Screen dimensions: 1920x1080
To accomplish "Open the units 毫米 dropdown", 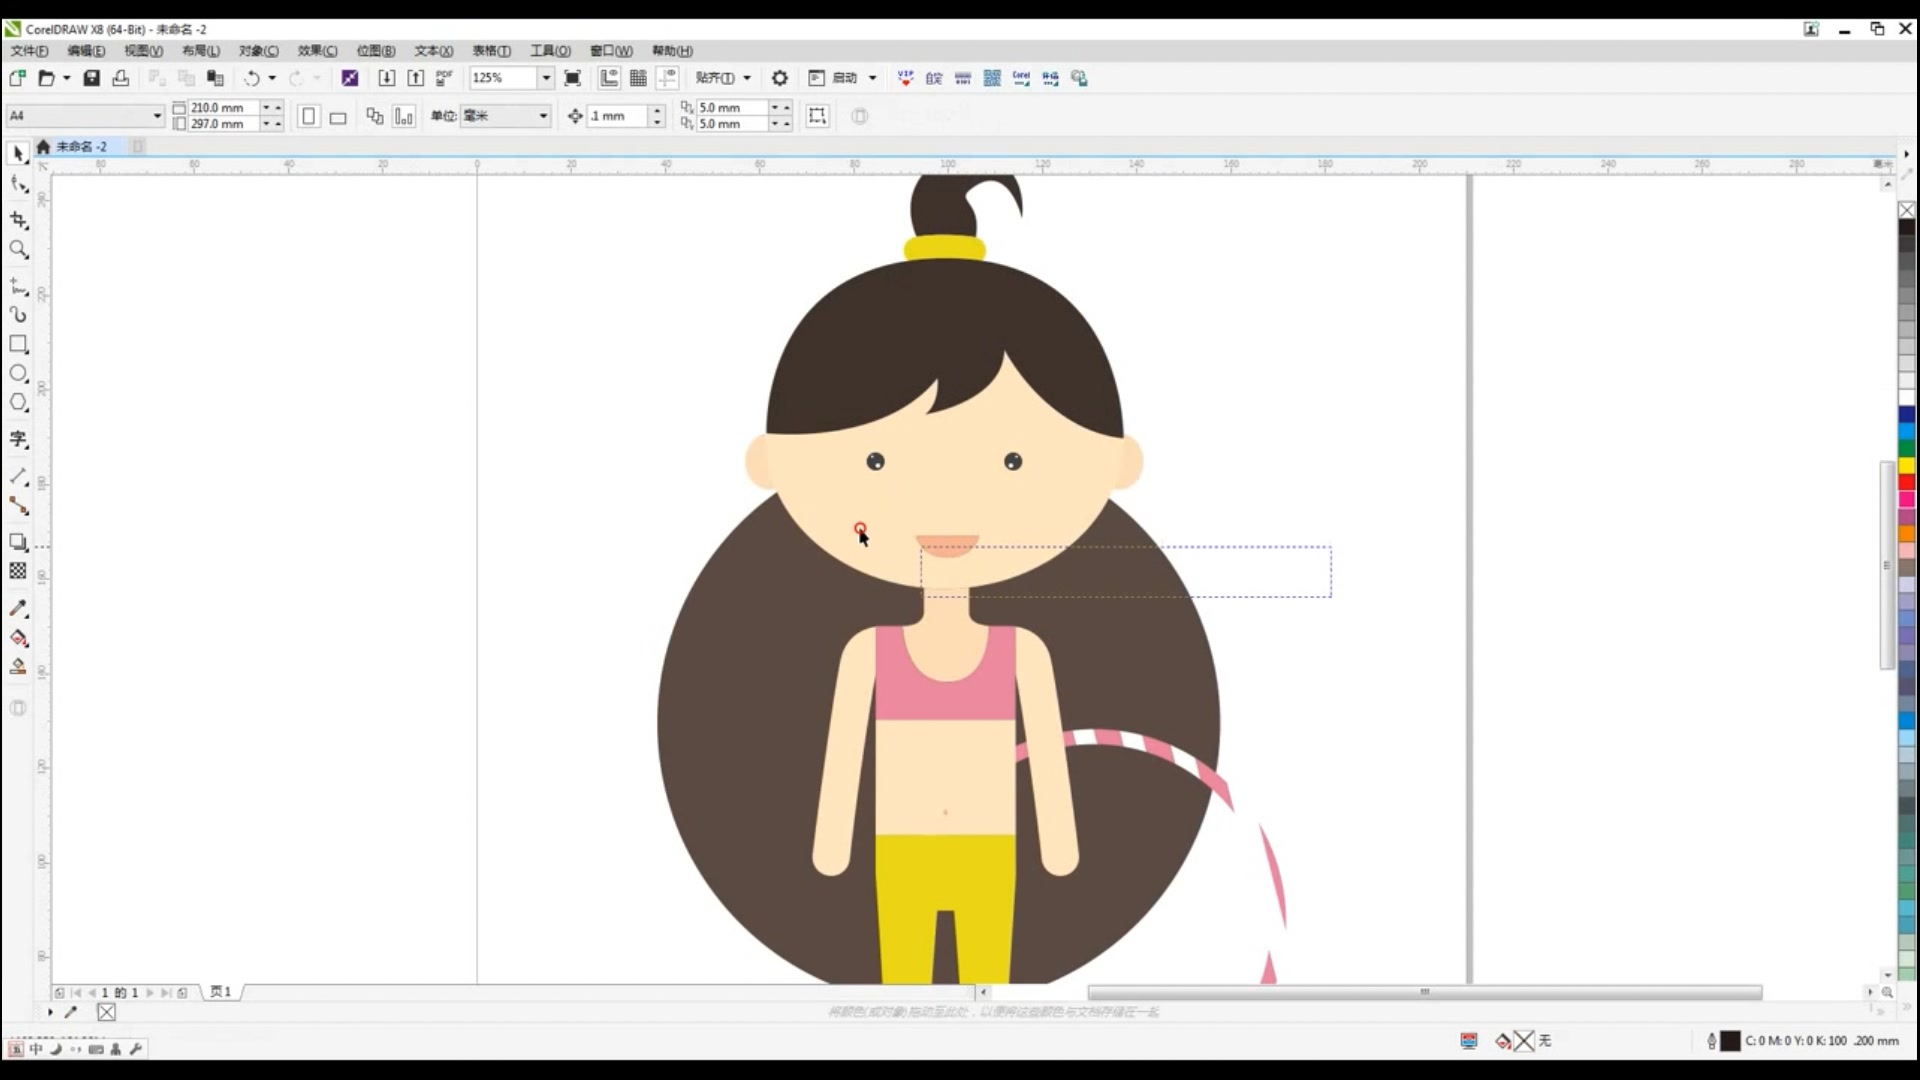I will (543, 116).
